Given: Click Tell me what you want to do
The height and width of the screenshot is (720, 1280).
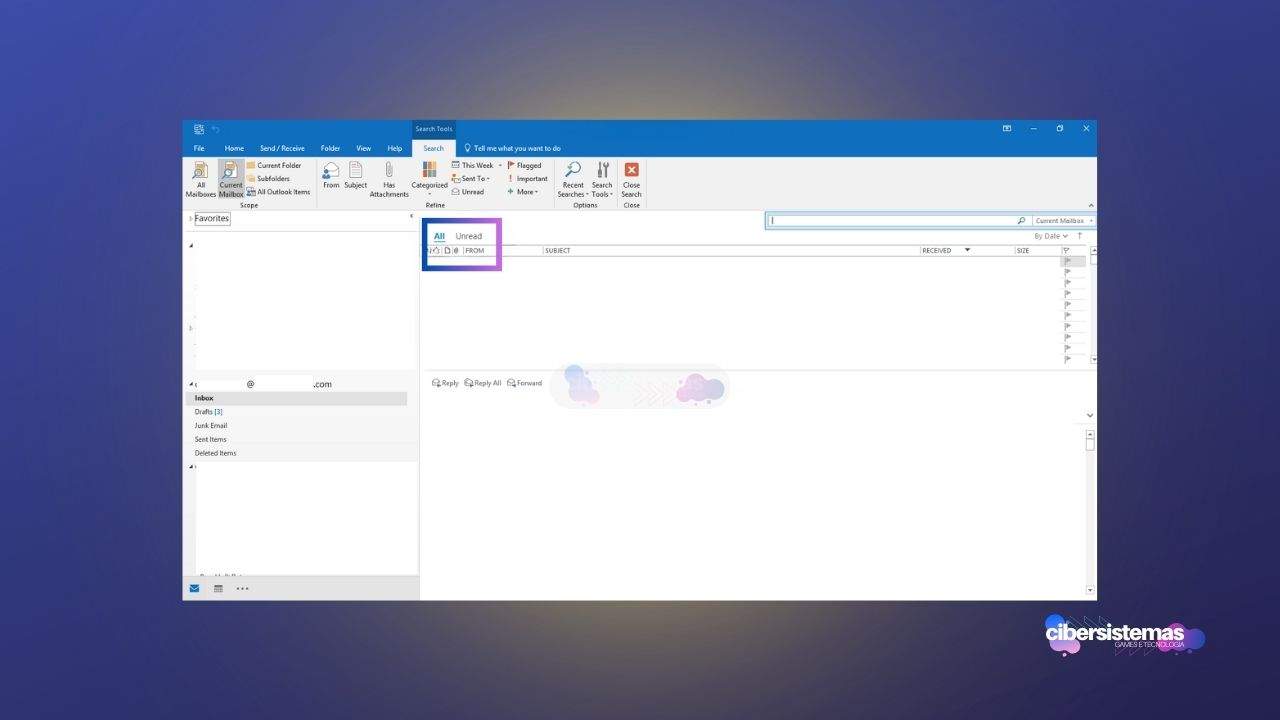Looking at the screenshot, I should [x=512, y=148].
